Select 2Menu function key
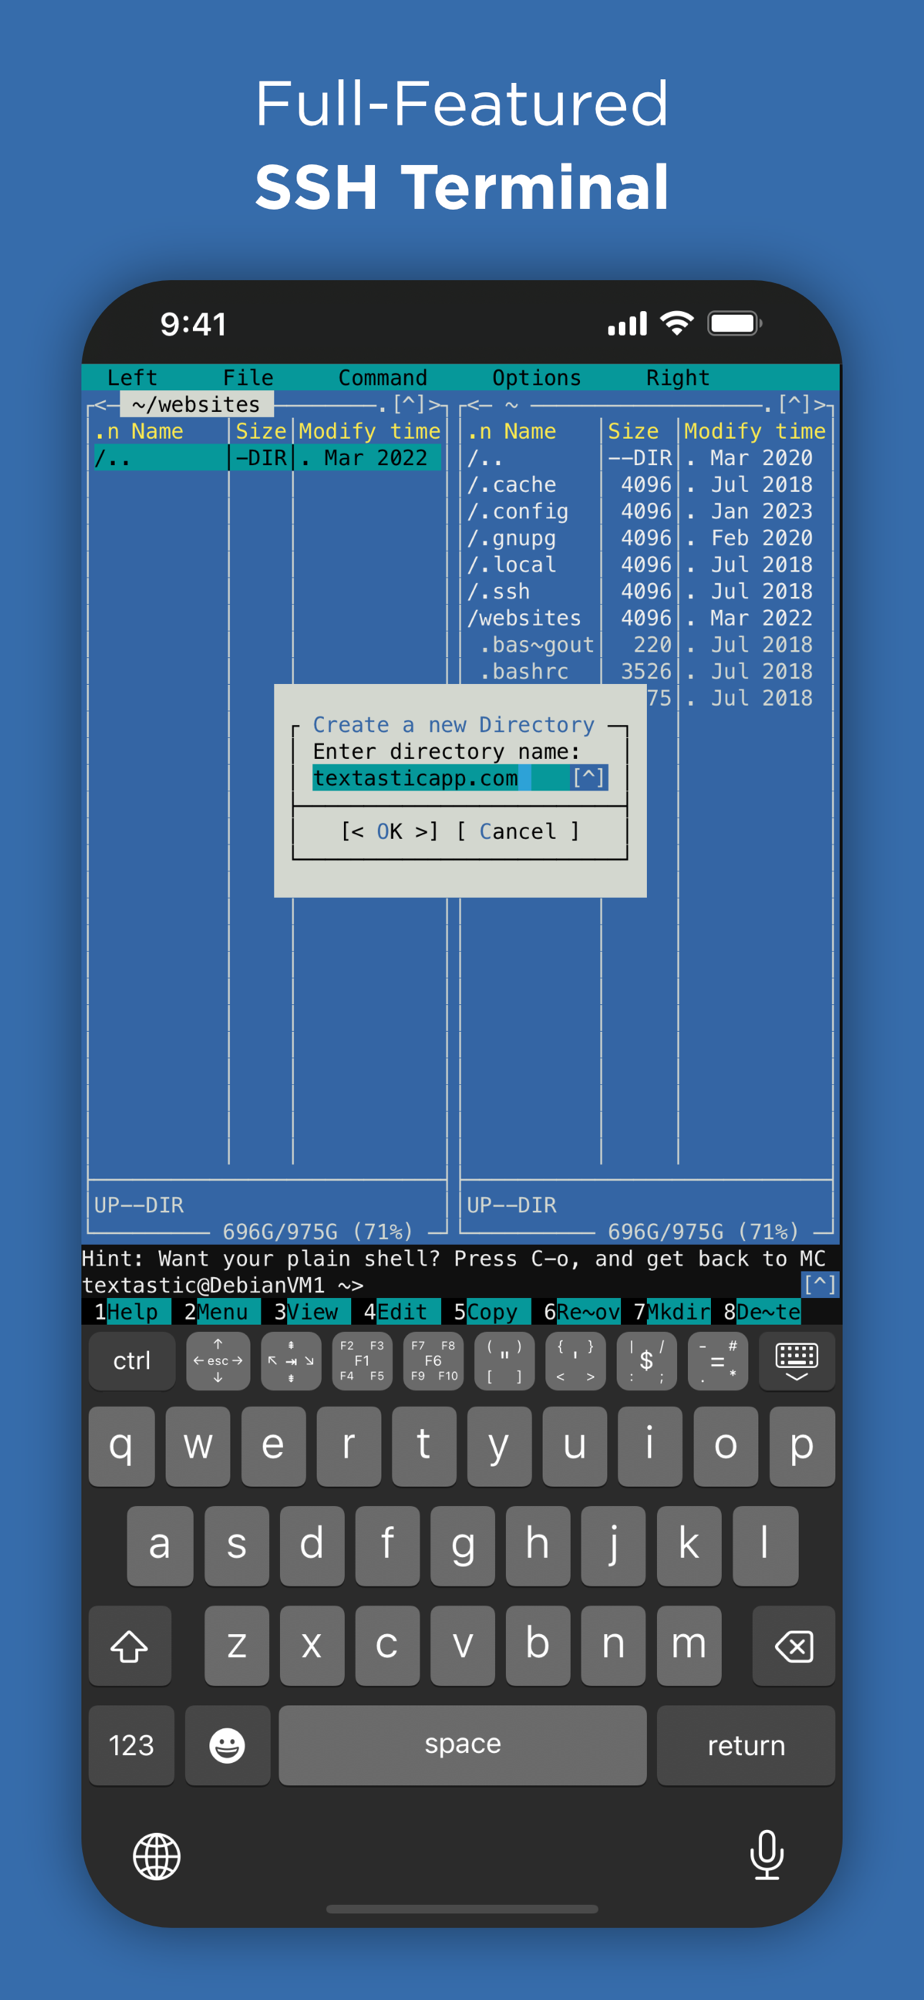Image resolution: width=924 pixels, height=2000 pixels. [x=216, y=1311]
